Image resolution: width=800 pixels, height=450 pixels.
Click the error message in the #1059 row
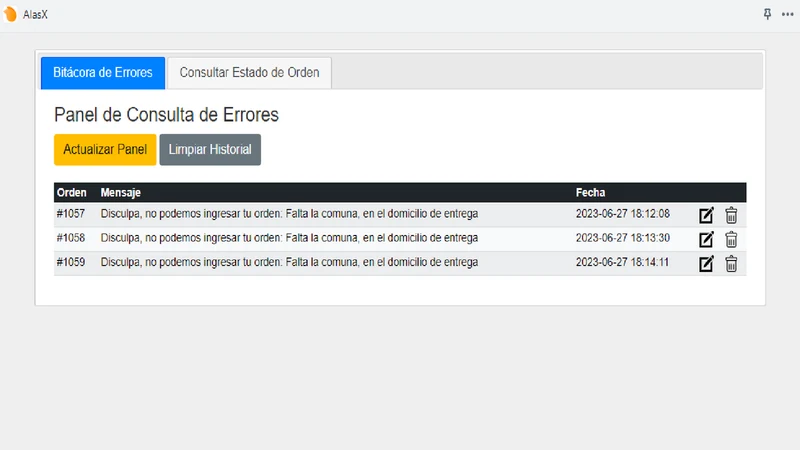[289, 262]
